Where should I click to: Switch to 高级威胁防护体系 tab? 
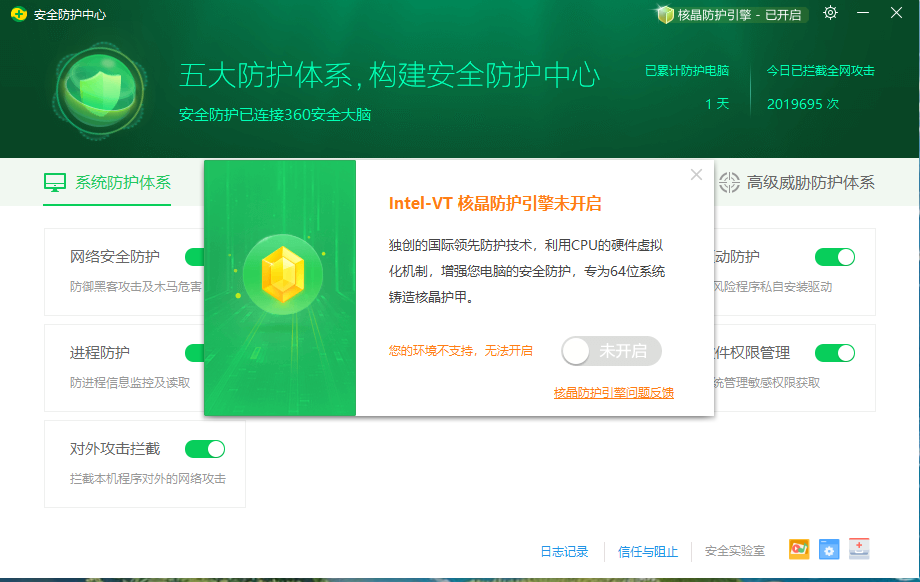[x=797, y=182]
